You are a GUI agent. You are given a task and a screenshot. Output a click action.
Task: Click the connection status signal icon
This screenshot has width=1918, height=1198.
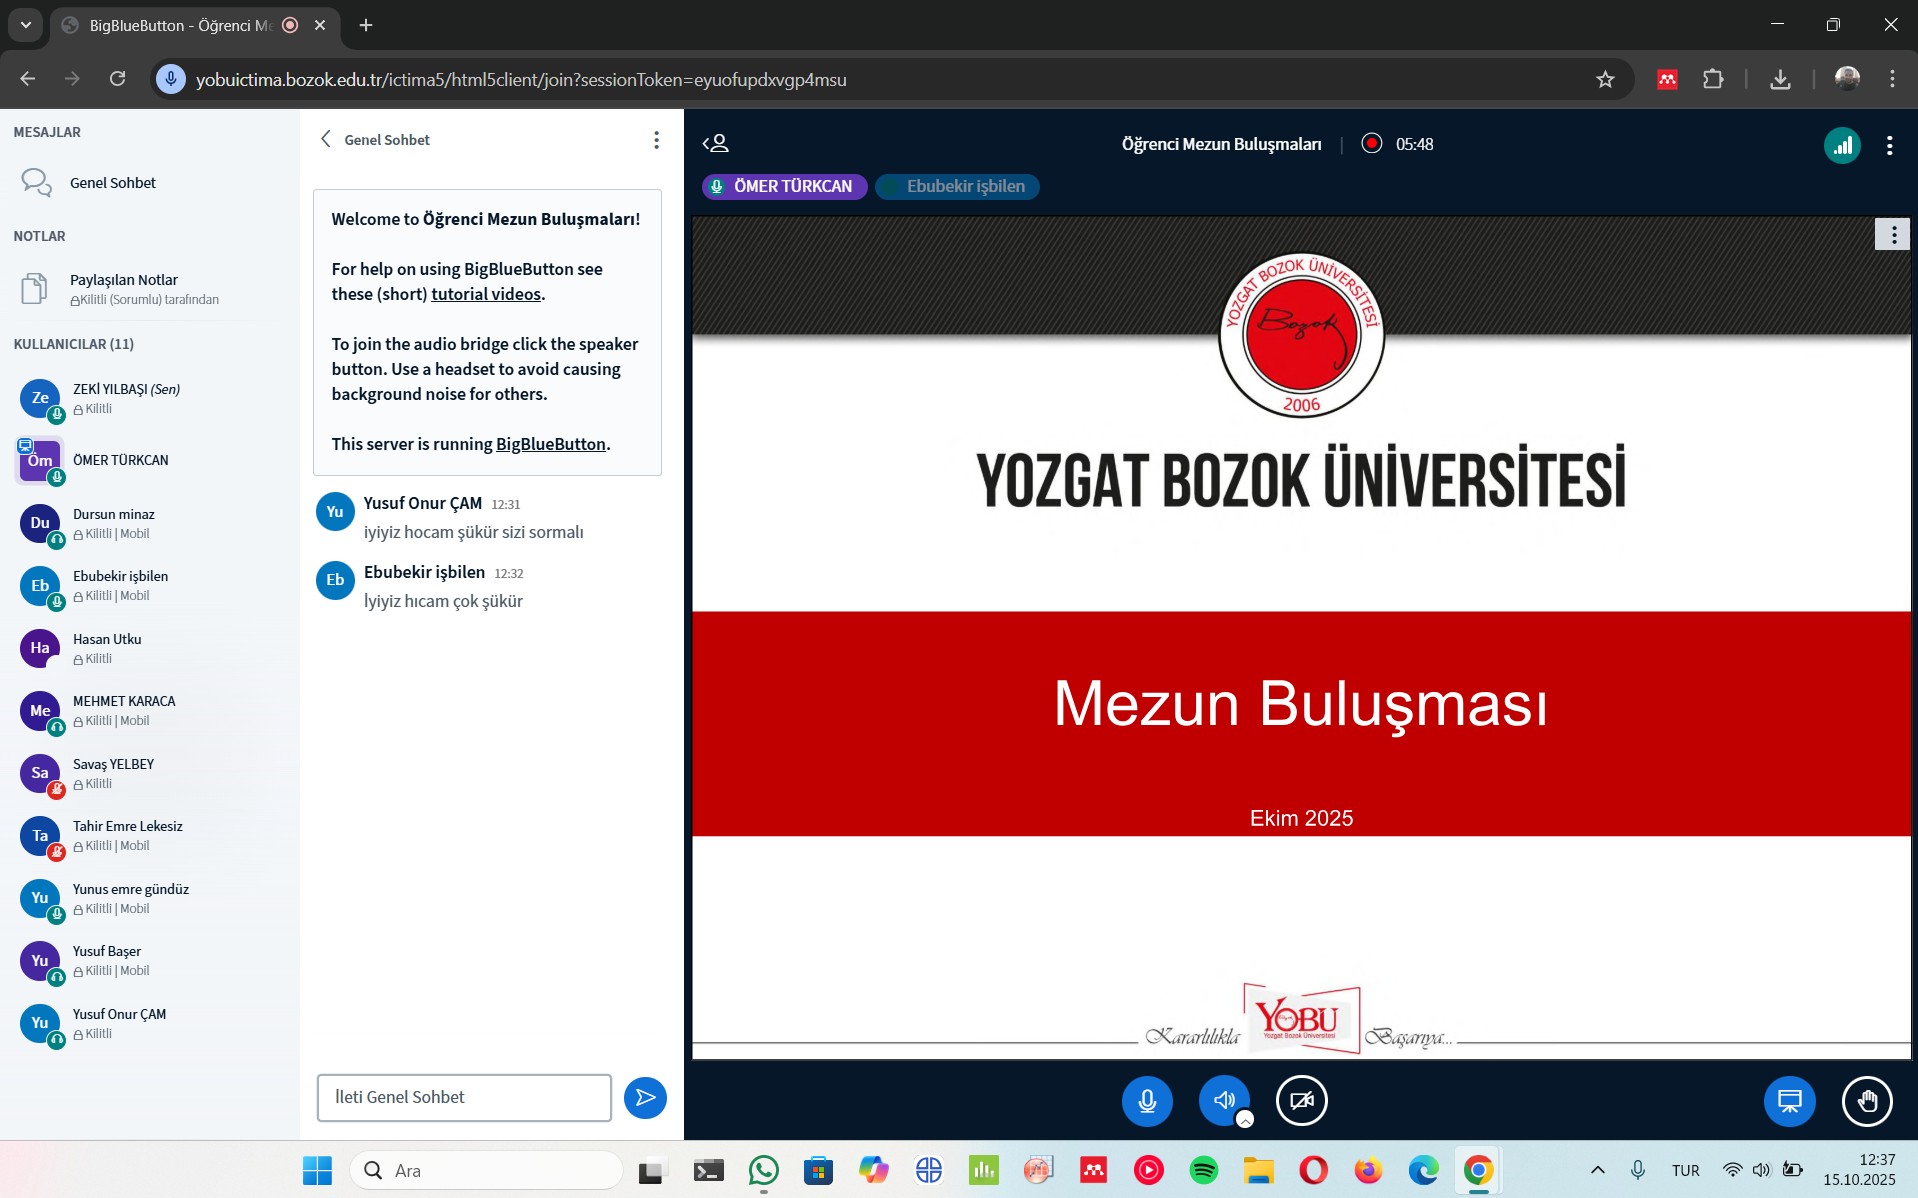(1841, 145)
